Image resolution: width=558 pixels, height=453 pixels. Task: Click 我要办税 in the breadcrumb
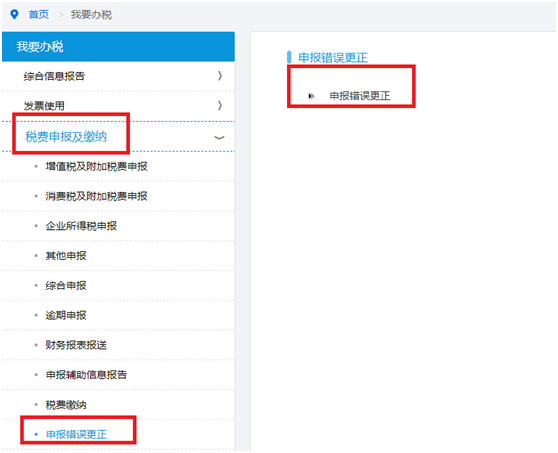[91, 15]
